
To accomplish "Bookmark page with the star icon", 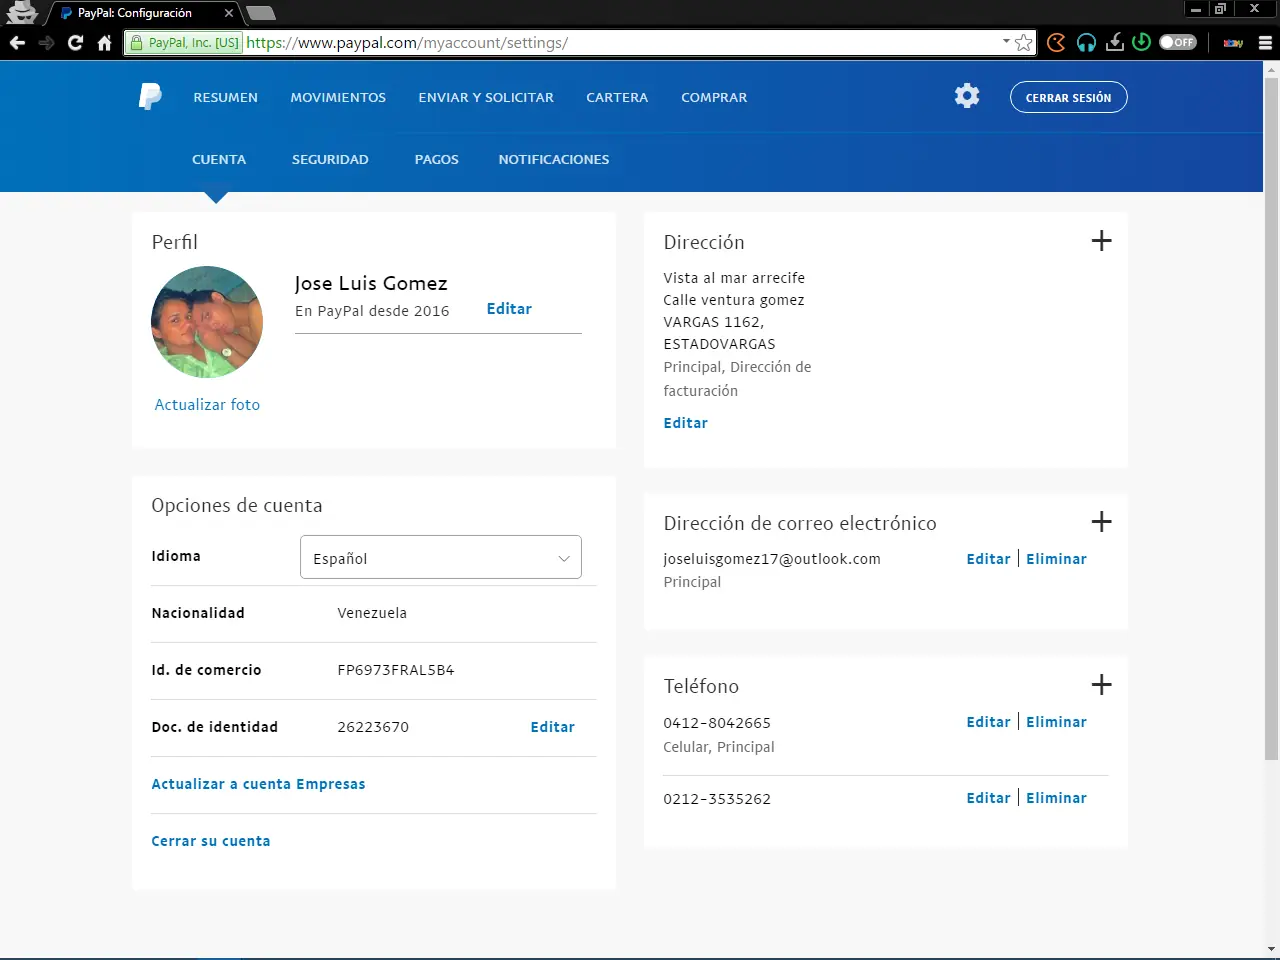I will (1023, 43).
